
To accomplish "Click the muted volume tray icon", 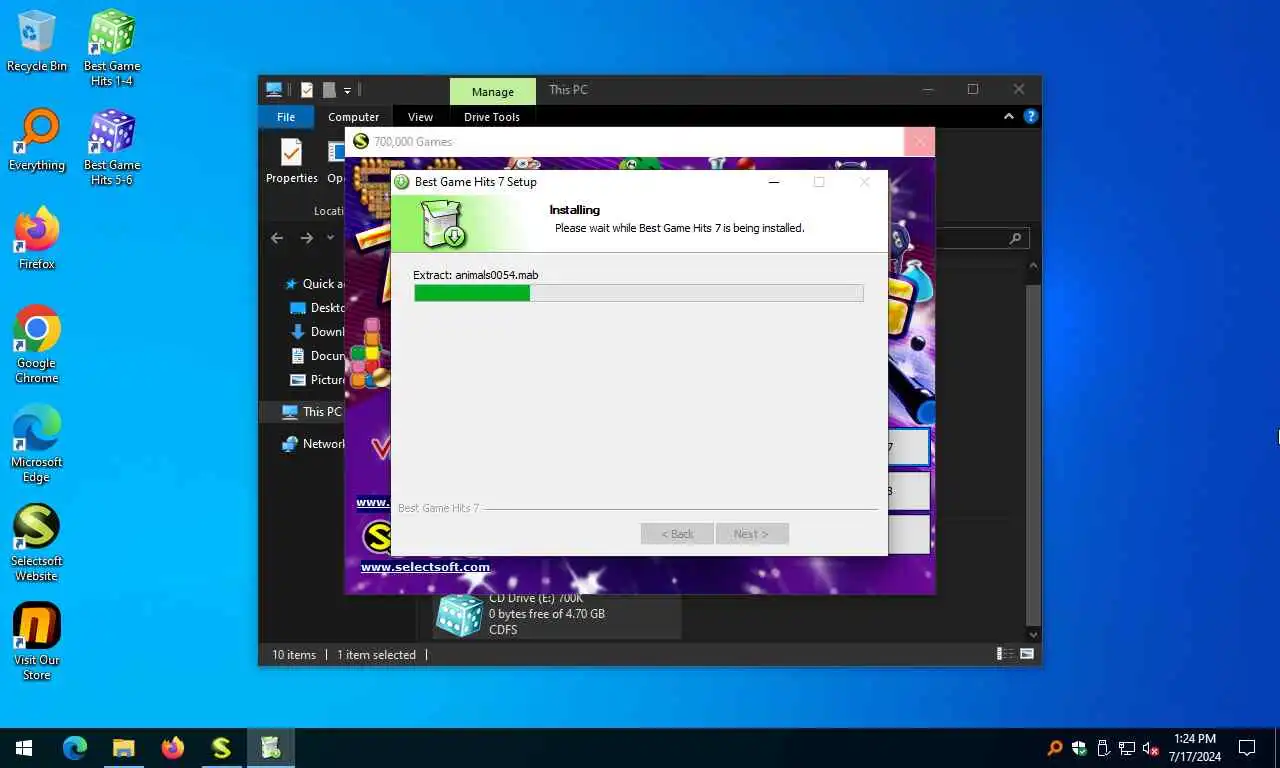I will pos(1151,748).
